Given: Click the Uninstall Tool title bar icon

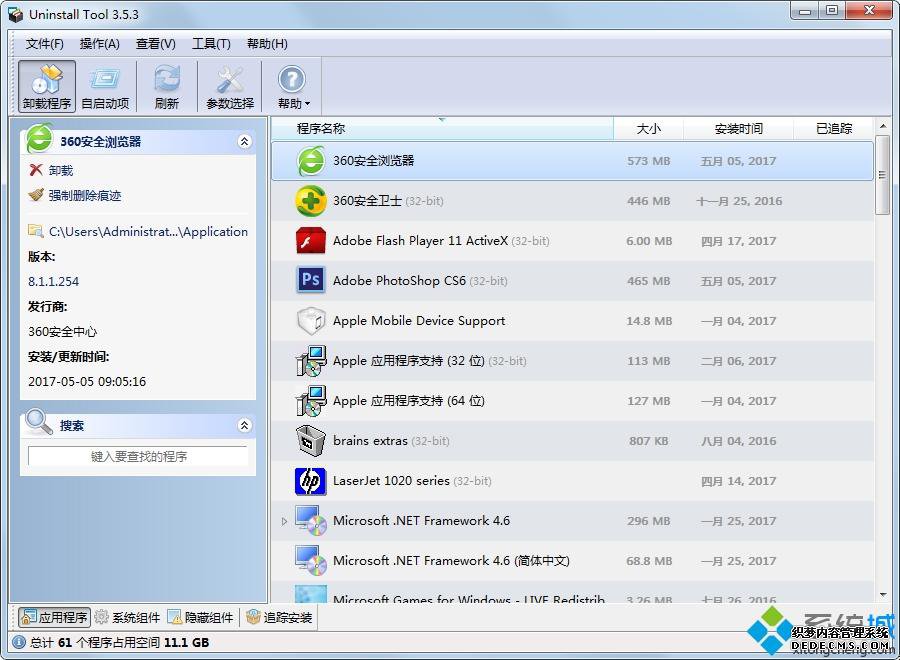Looking at the screenshot, I should (16, 14).
